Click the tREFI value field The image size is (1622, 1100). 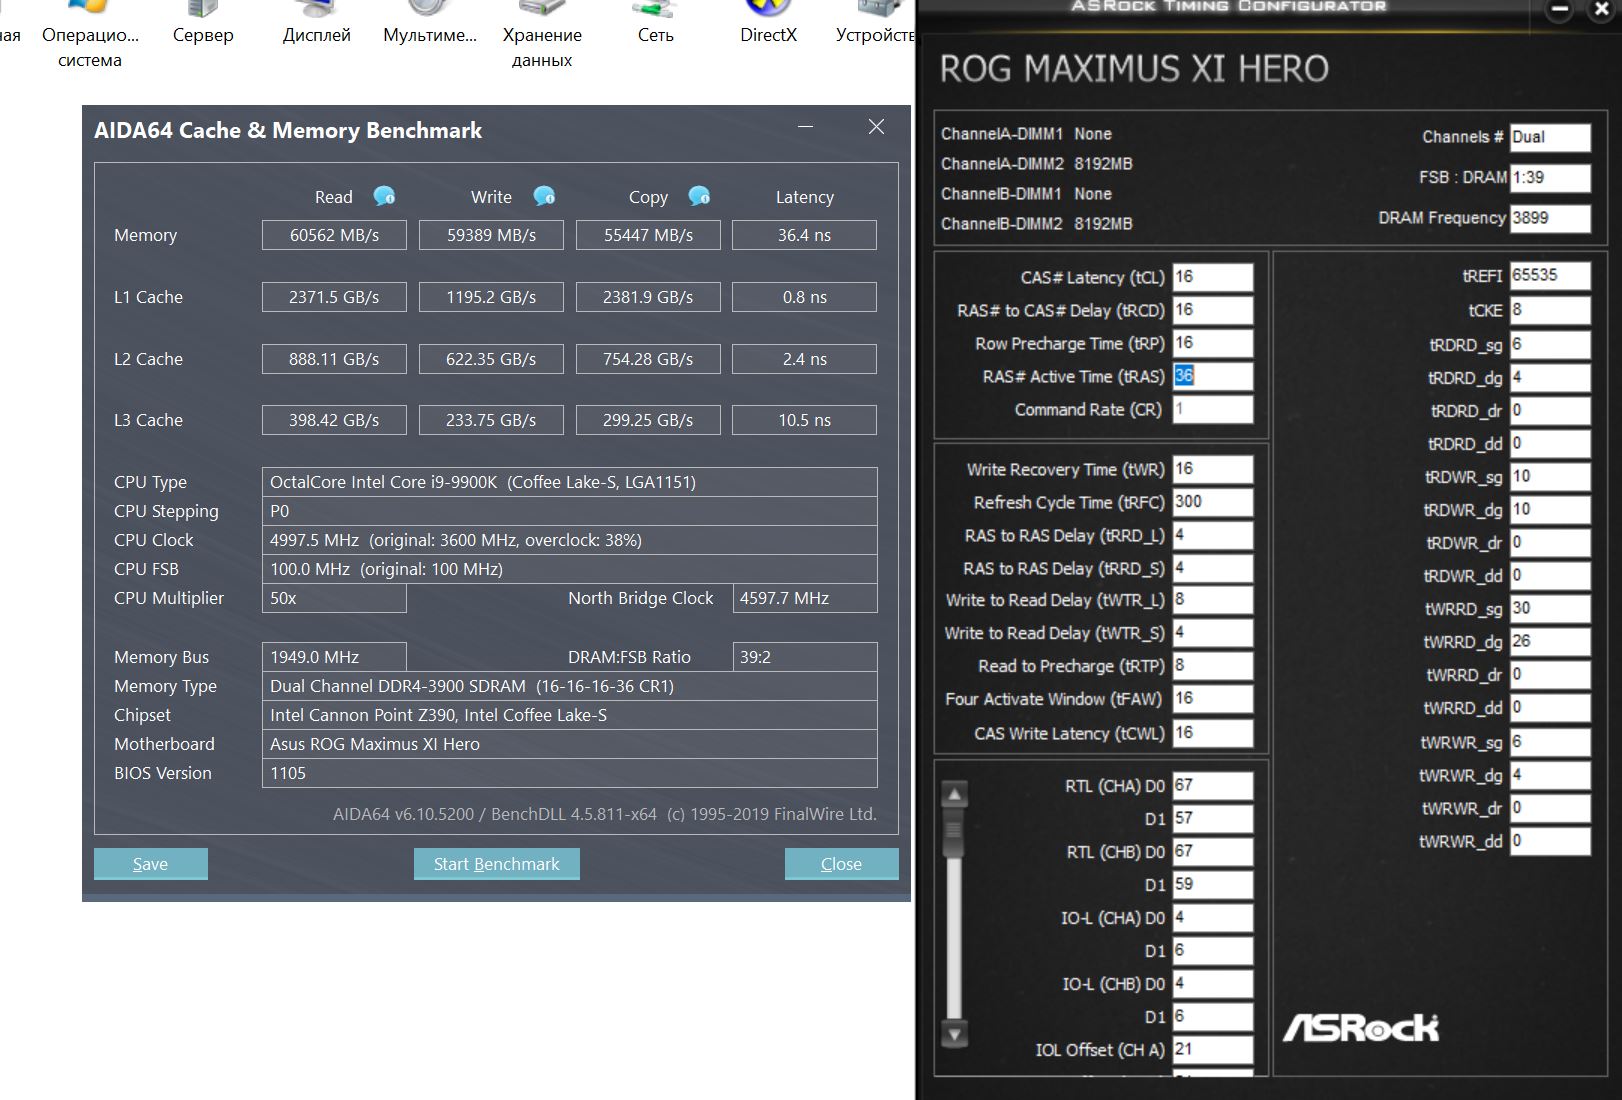1550,276
